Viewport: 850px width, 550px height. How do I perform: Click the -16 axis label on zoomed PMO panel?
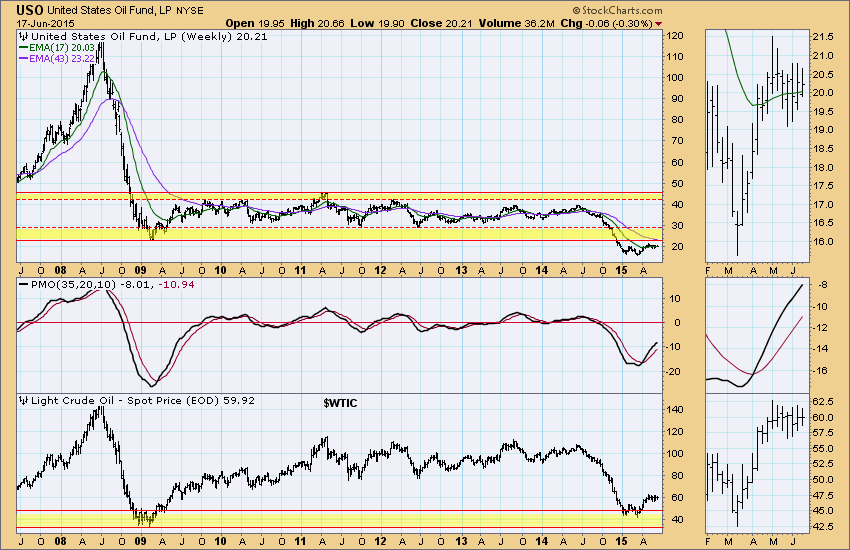tap(820, 371)
